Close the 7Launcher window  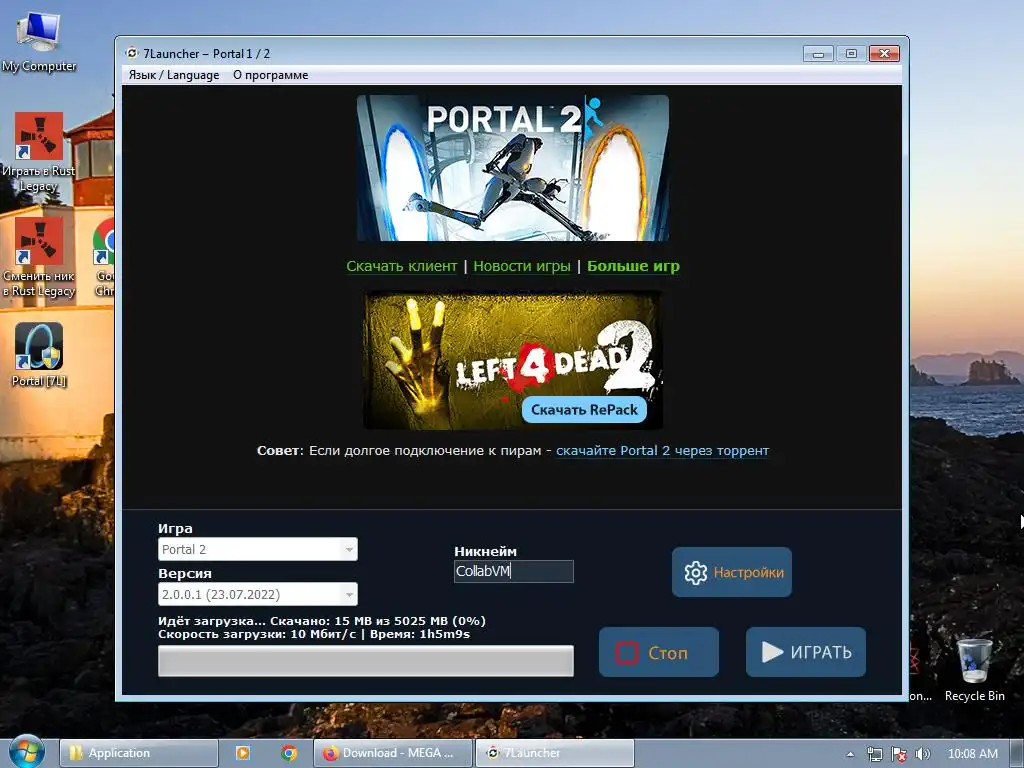coord(884,54)
